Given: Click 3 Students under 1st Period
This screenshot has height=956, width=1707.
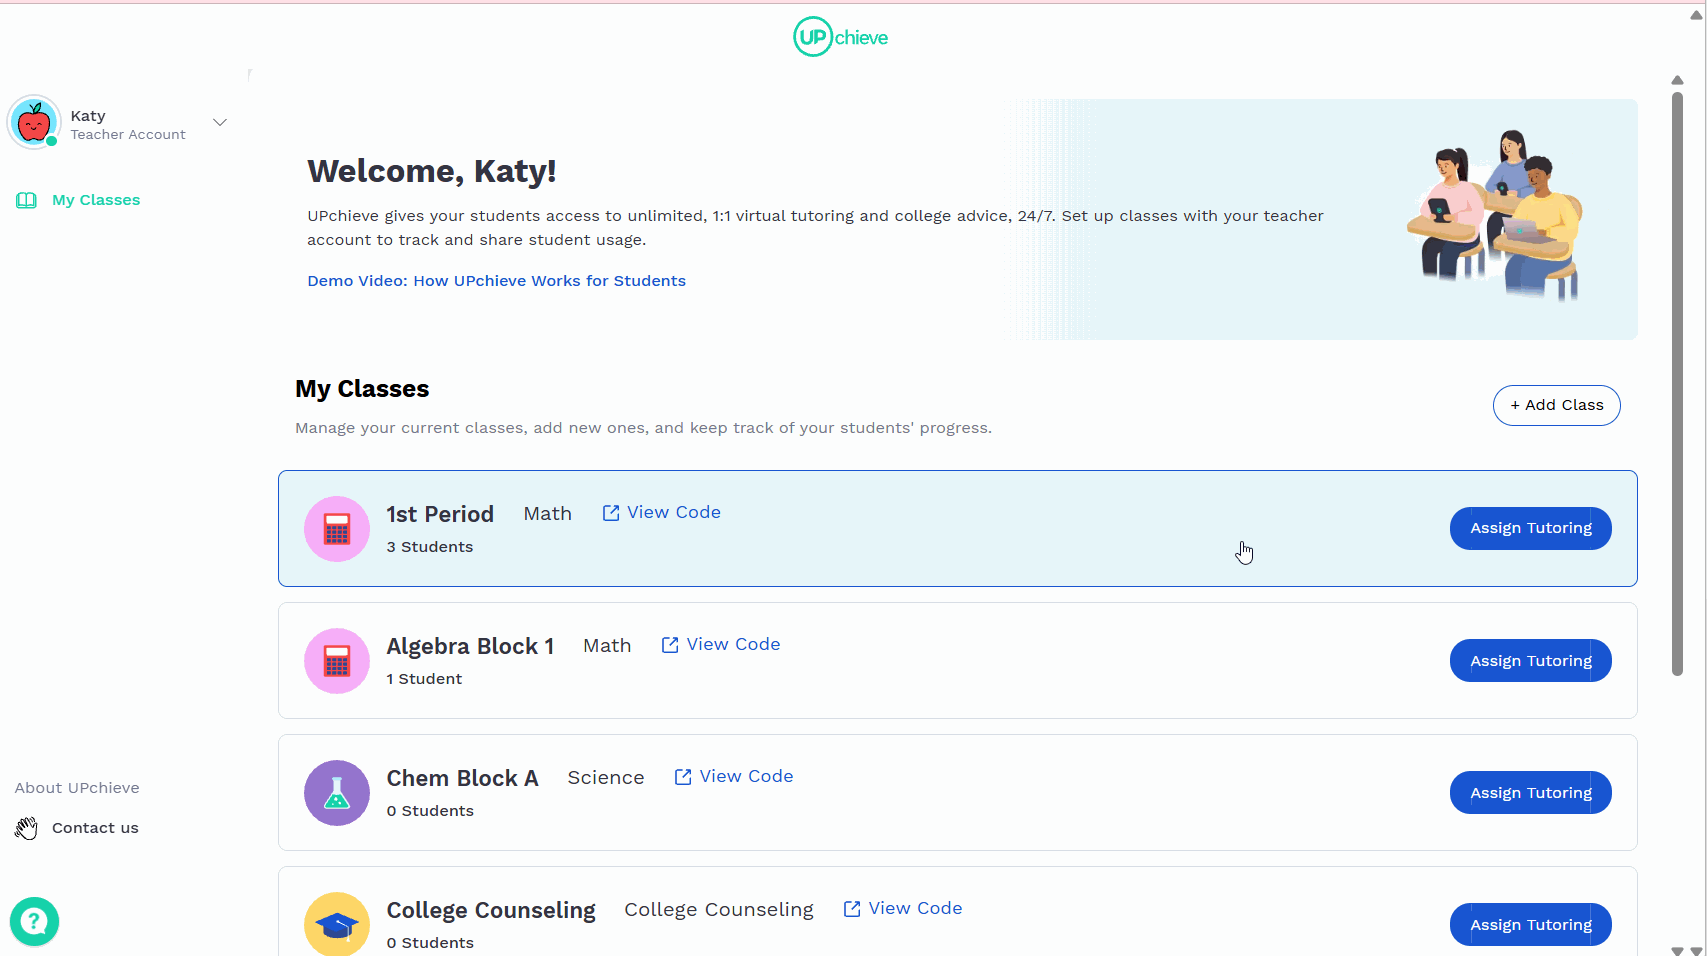Looking at the screenshot, I should 430,547.
